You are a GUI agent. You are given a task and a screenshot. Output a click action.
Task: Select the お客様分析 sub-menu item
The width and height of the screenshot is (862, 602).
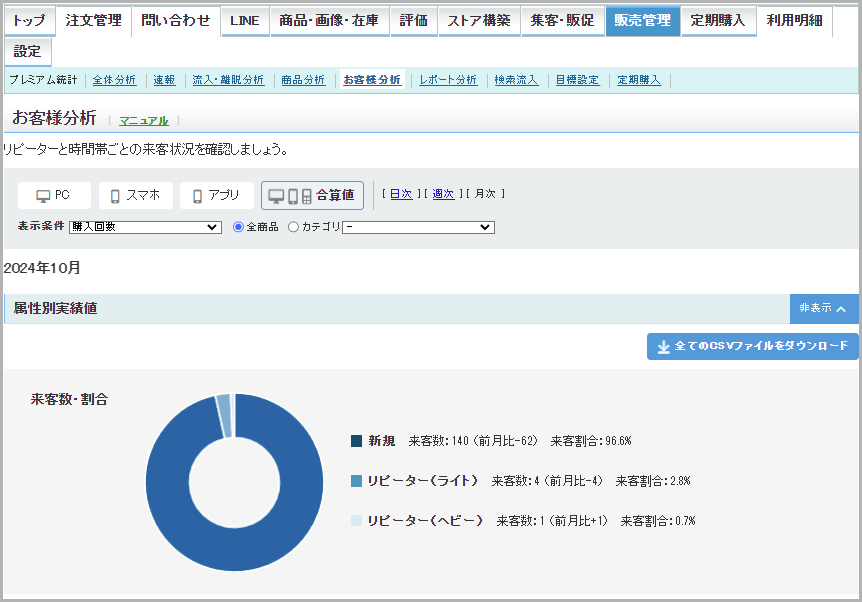[372, 80]
